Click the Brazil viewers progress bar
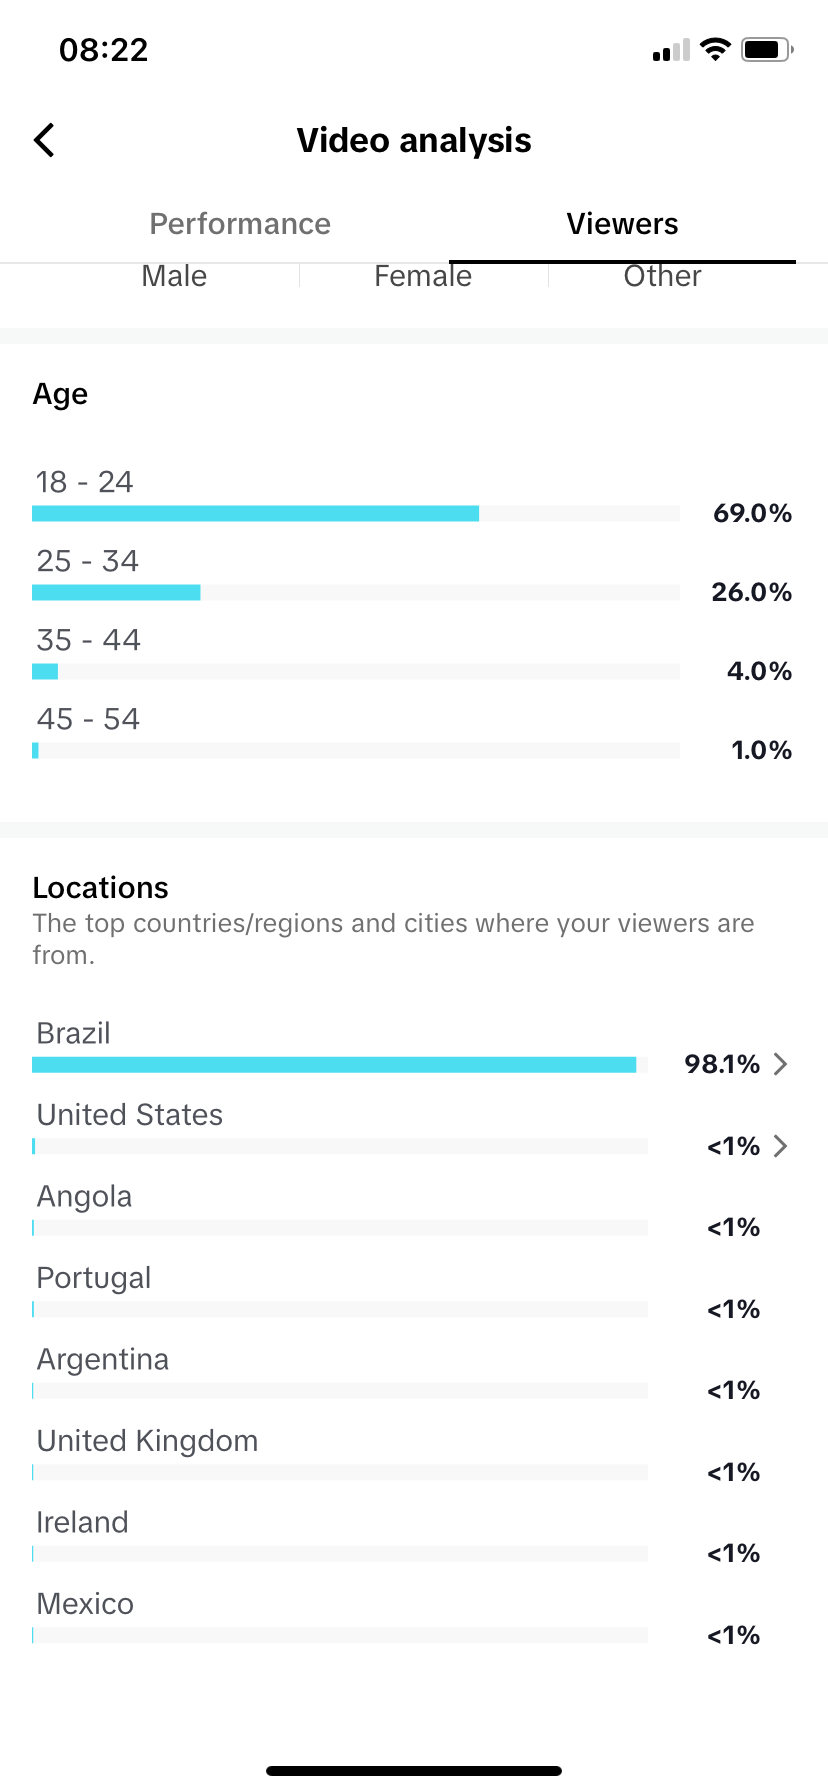828x1792 pixels. pos(340,1064)
